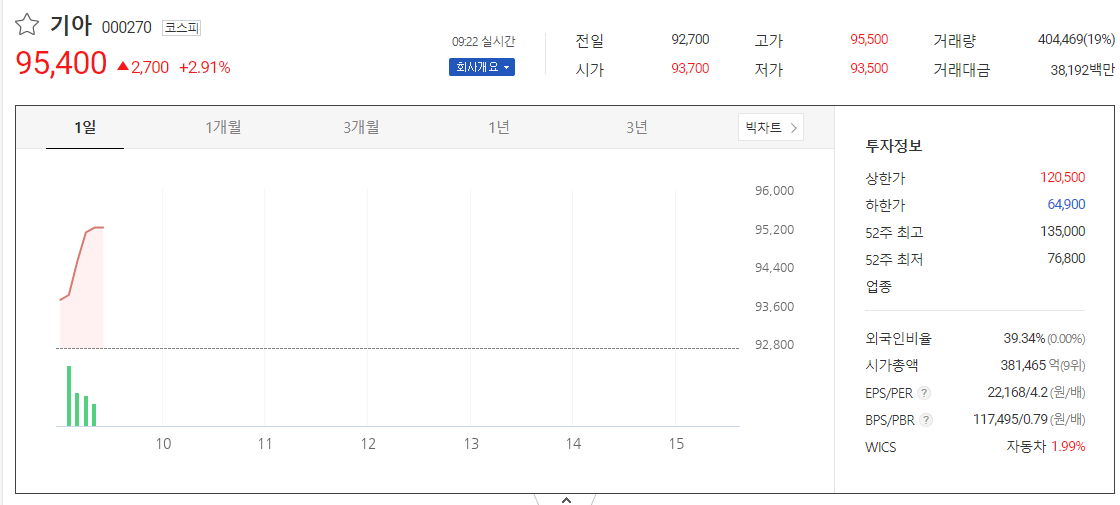
Task: Switch to the 3년 chart tab
Action: pos(636,128)
